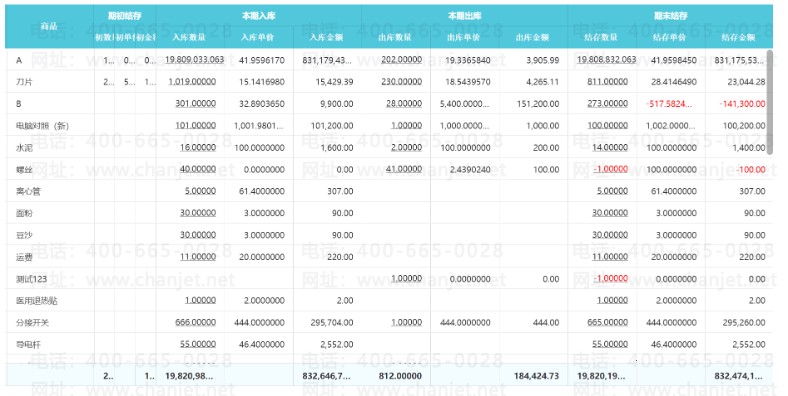The image size is (788, 396).
Task: Select product name cell 电脑对账（新）
Action: point(42,126)
